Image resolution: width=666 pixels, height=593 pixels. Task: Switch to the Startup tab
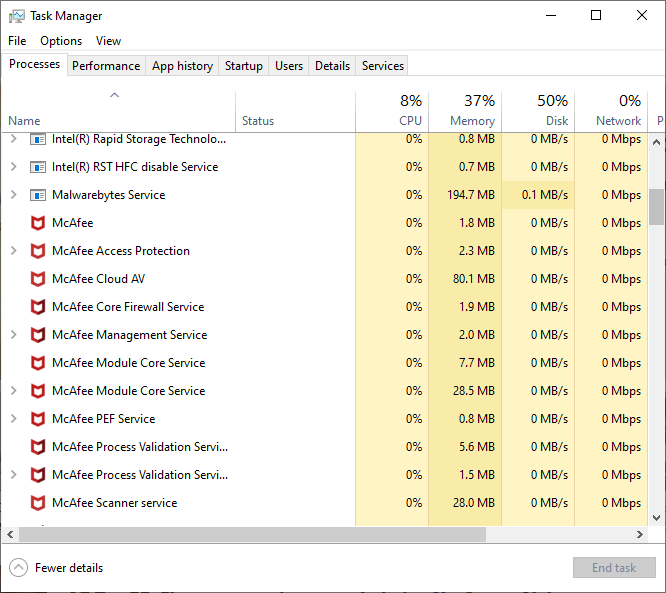coord(243,66)
